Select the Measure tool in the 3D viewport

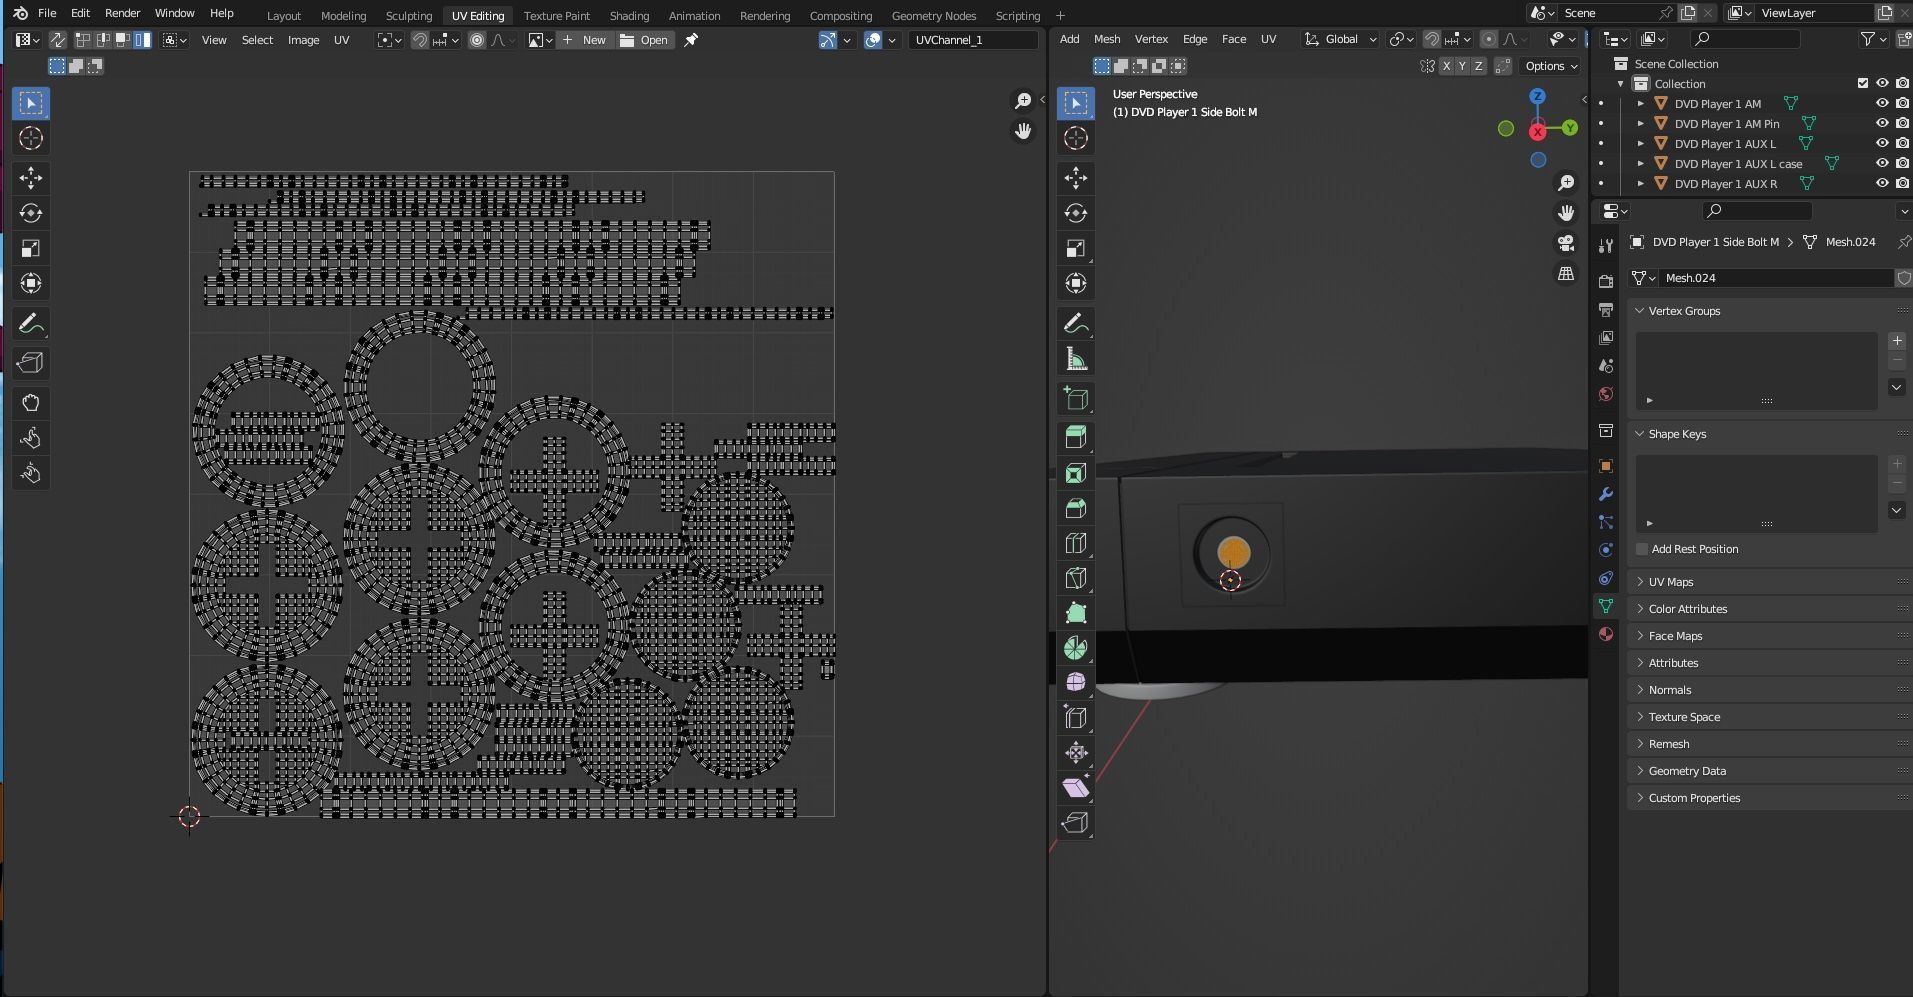coord(1076,359)
